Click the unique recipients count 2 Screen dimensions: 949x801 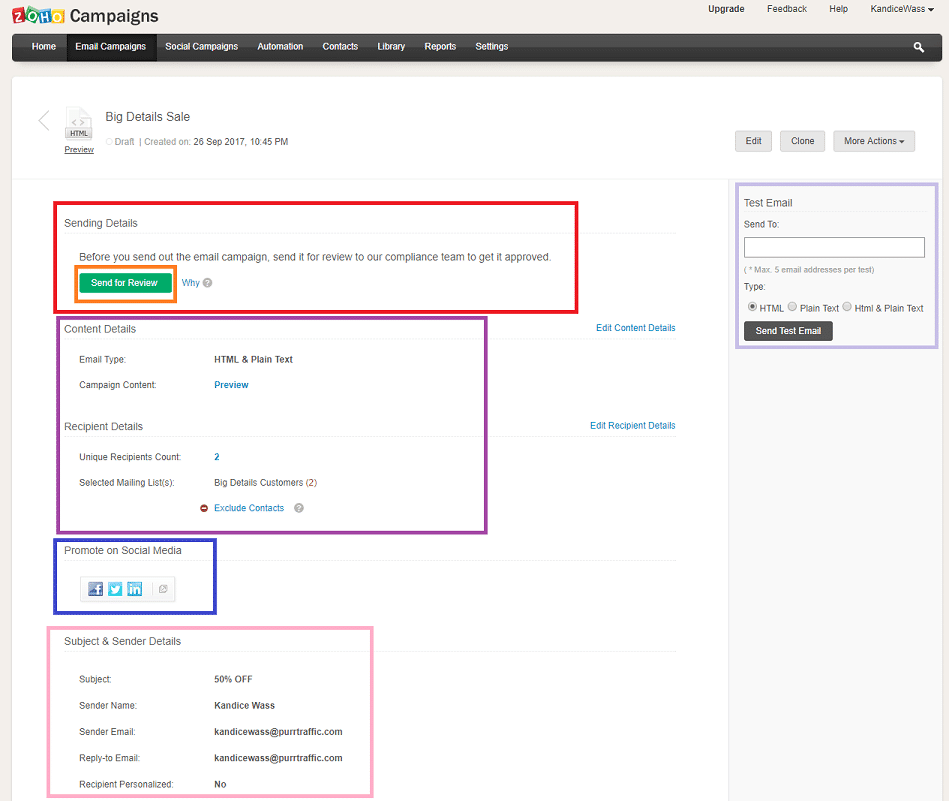pos(217,457)
